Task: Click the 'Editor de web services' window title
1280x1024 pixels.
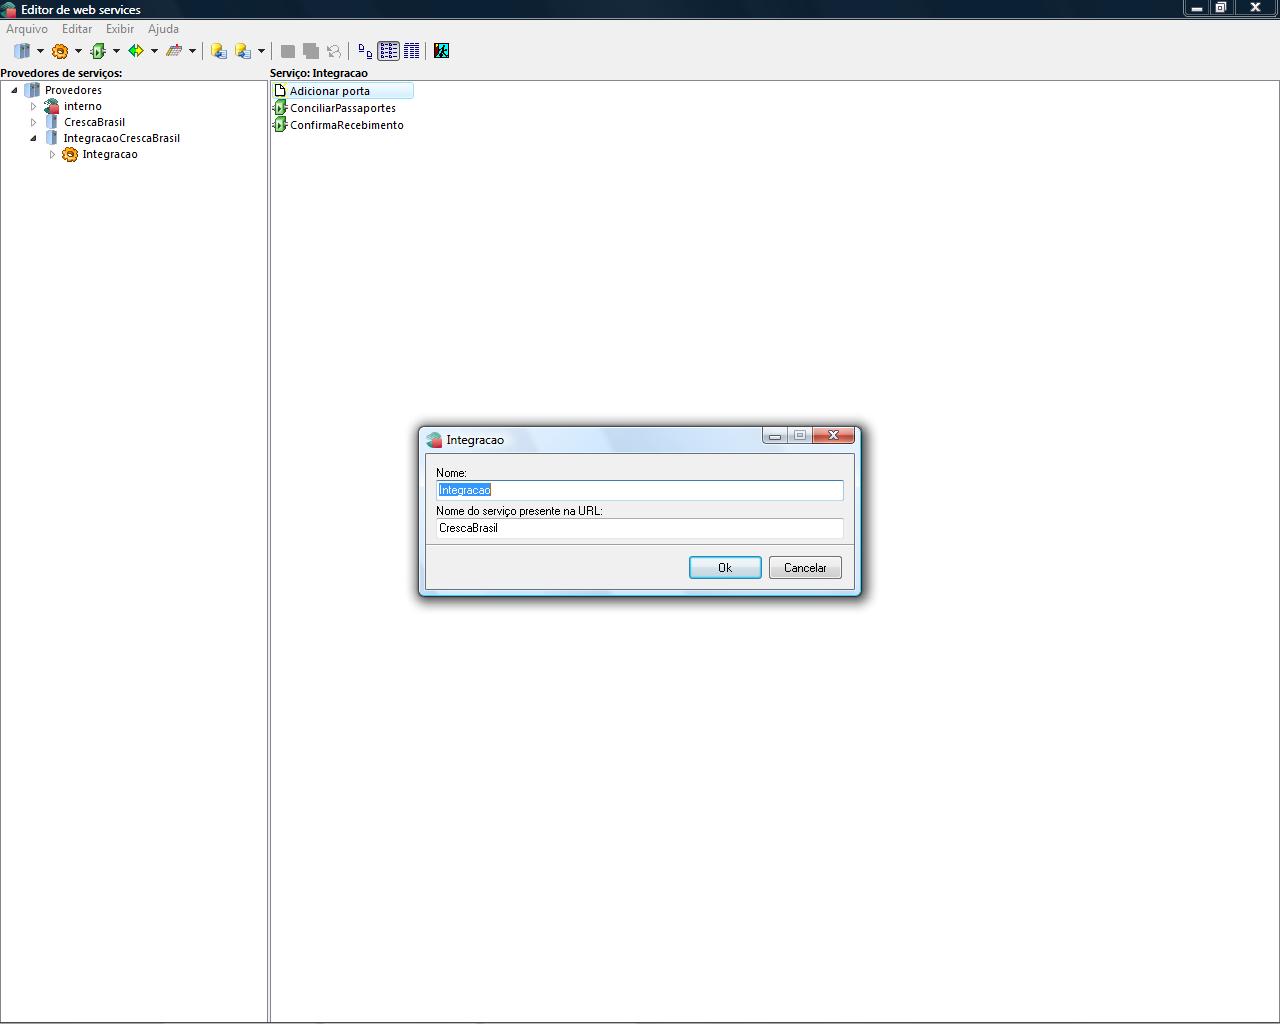Action: pyautogui.click(x=81, y=9)
